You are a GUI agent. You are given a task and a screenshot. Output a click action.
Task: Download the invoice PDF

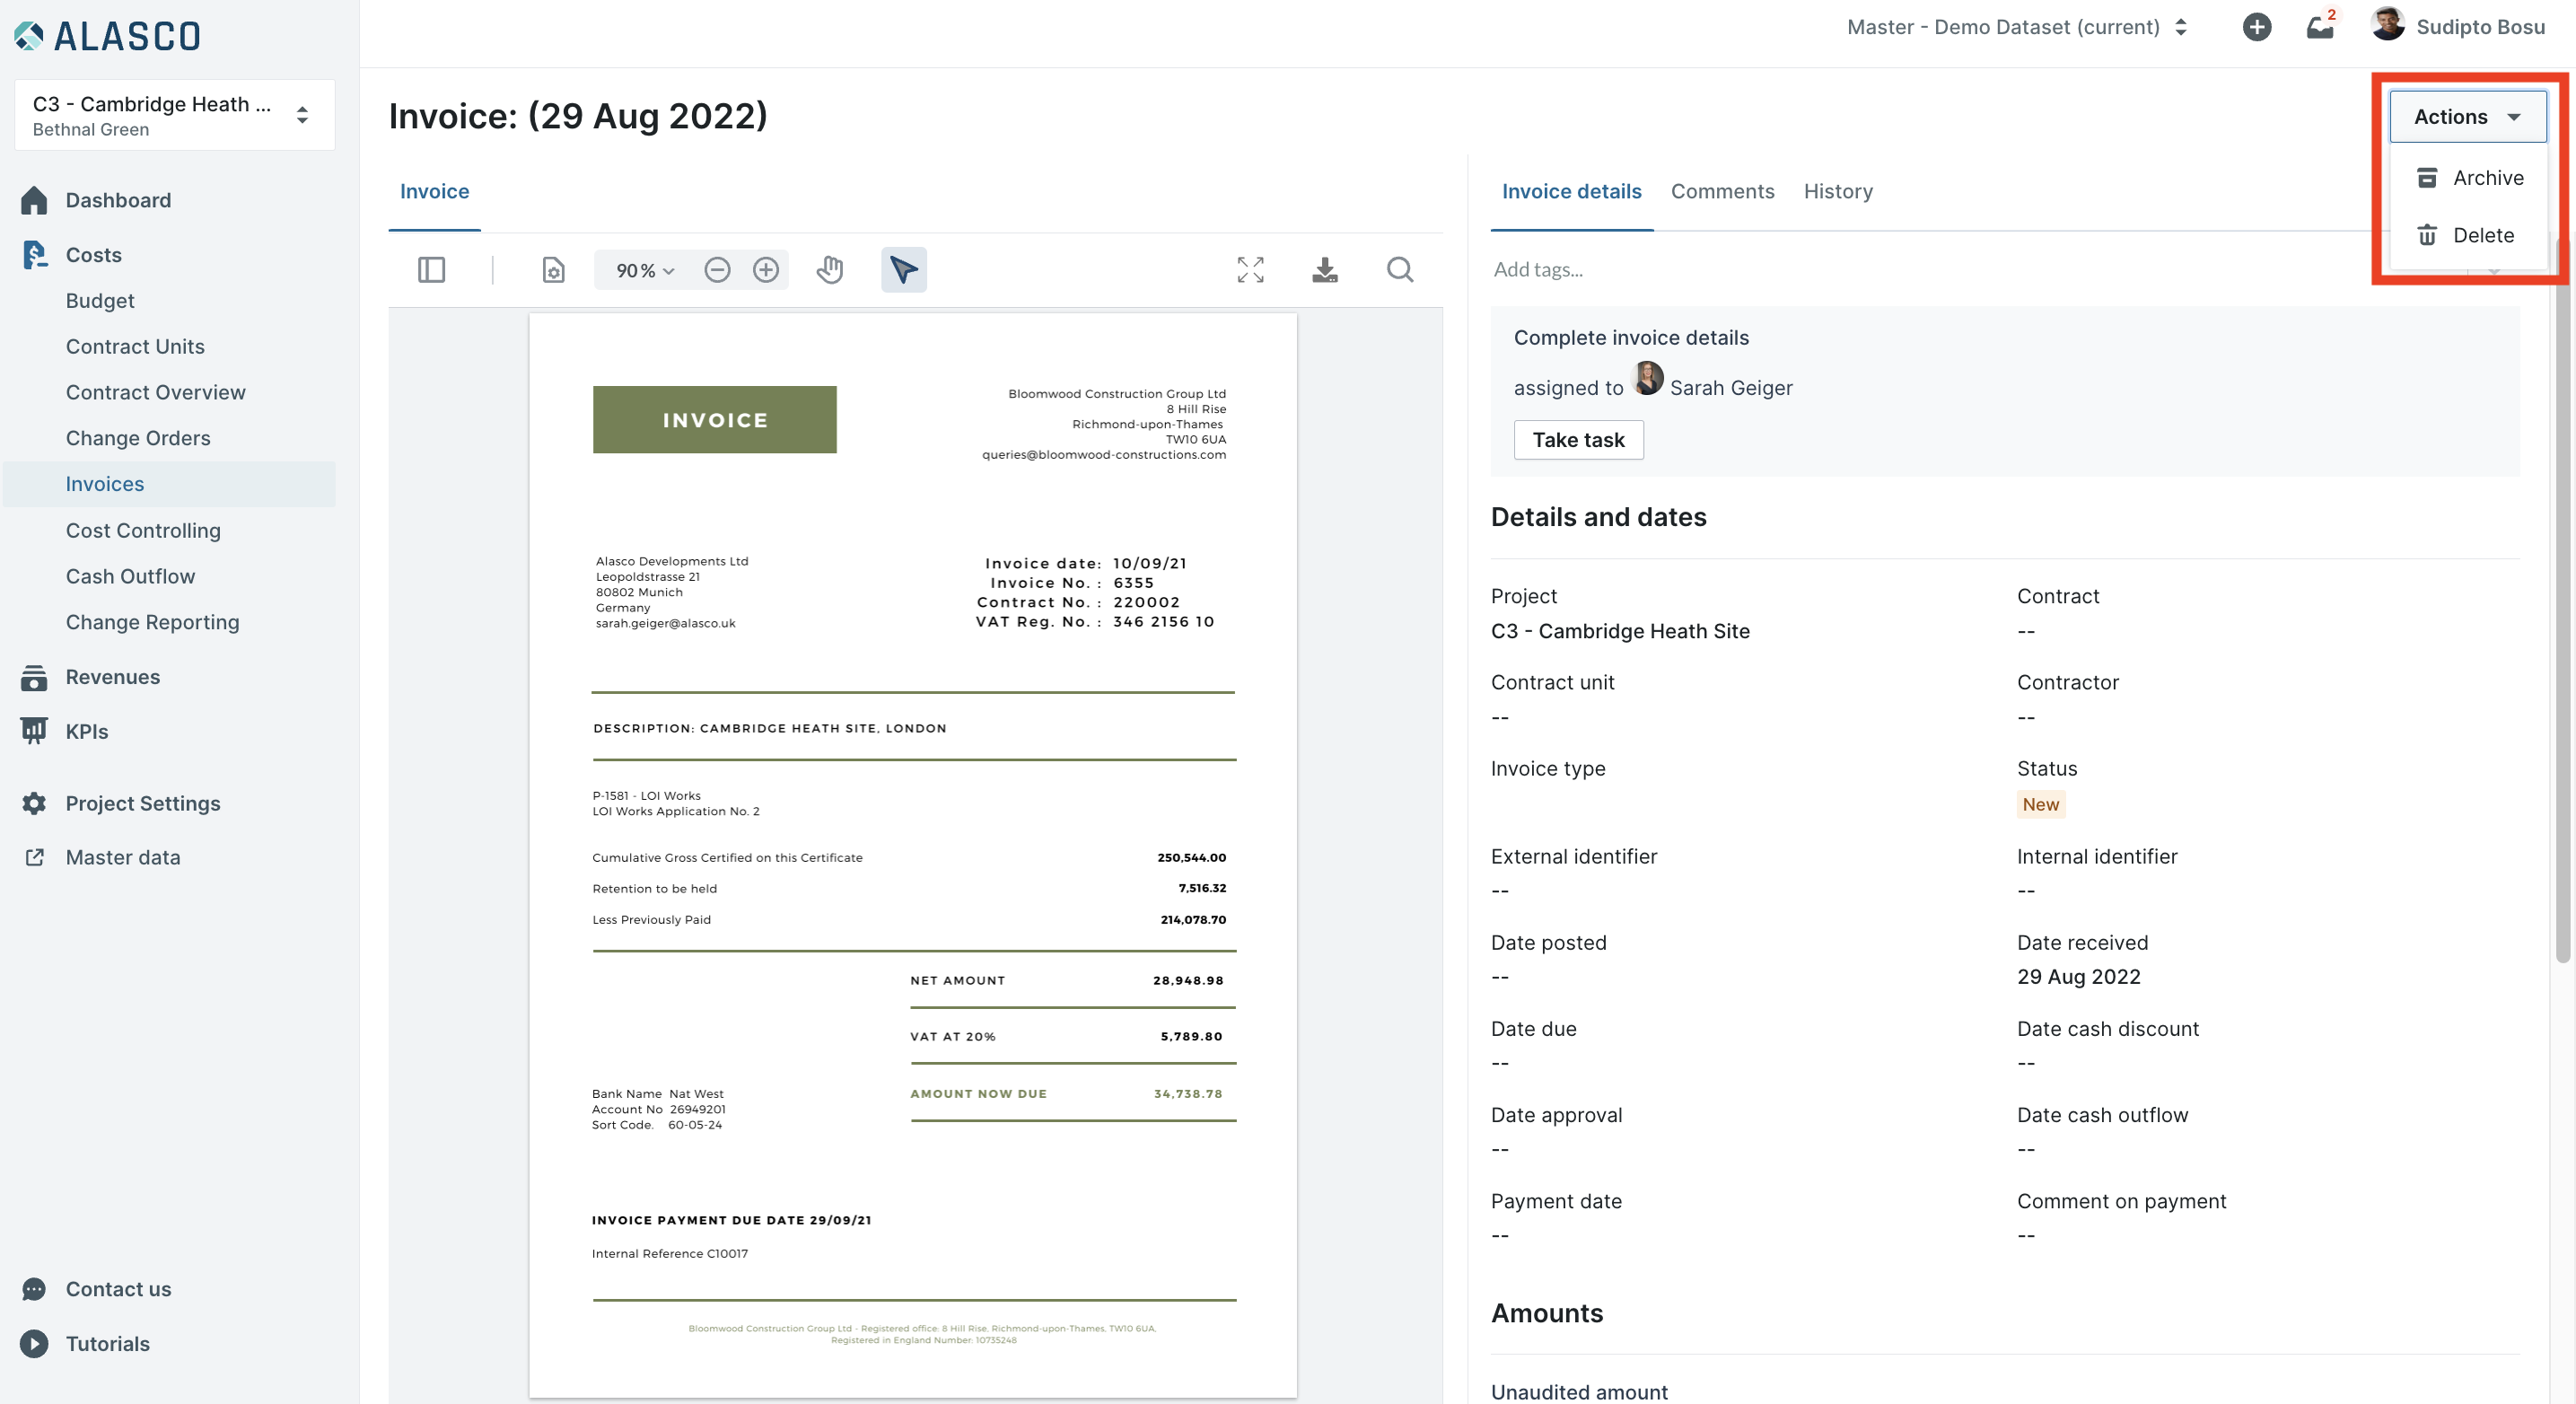pyautogui.click(x=1325, y=270)
